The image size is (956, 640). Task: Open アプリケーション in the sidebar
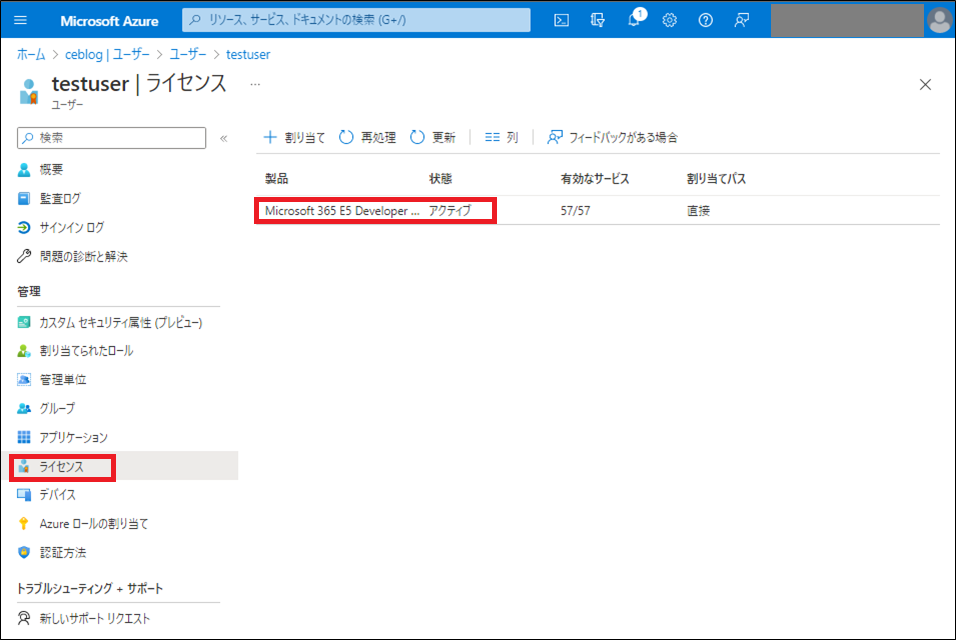63,437
